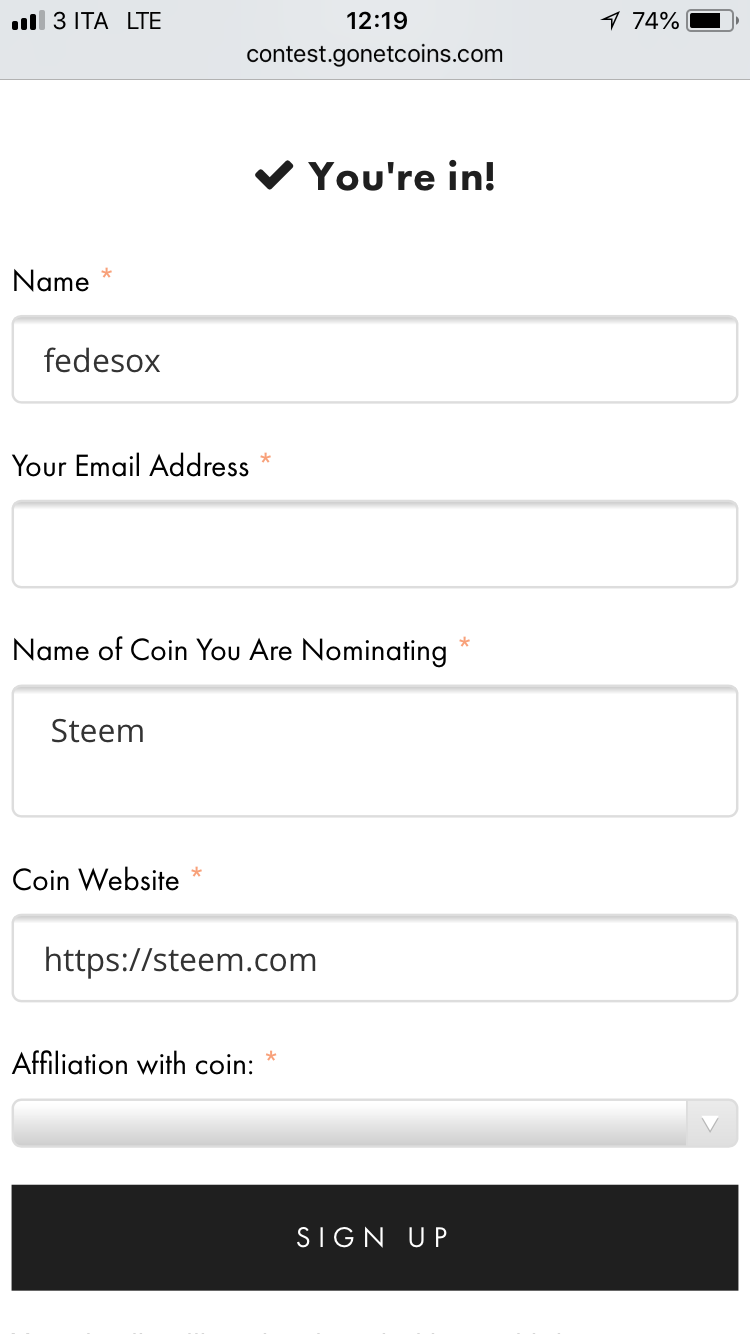This screenshot has height=1334, width=750.
Task: Tap the location services arrow icon
Action: (x=609, y=21)
